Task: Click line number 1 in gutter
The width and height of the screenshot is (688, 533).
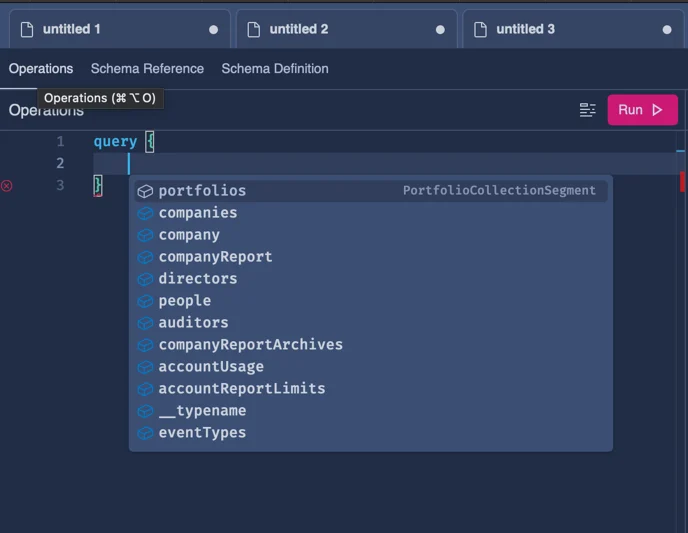Action: pos(60,141)
